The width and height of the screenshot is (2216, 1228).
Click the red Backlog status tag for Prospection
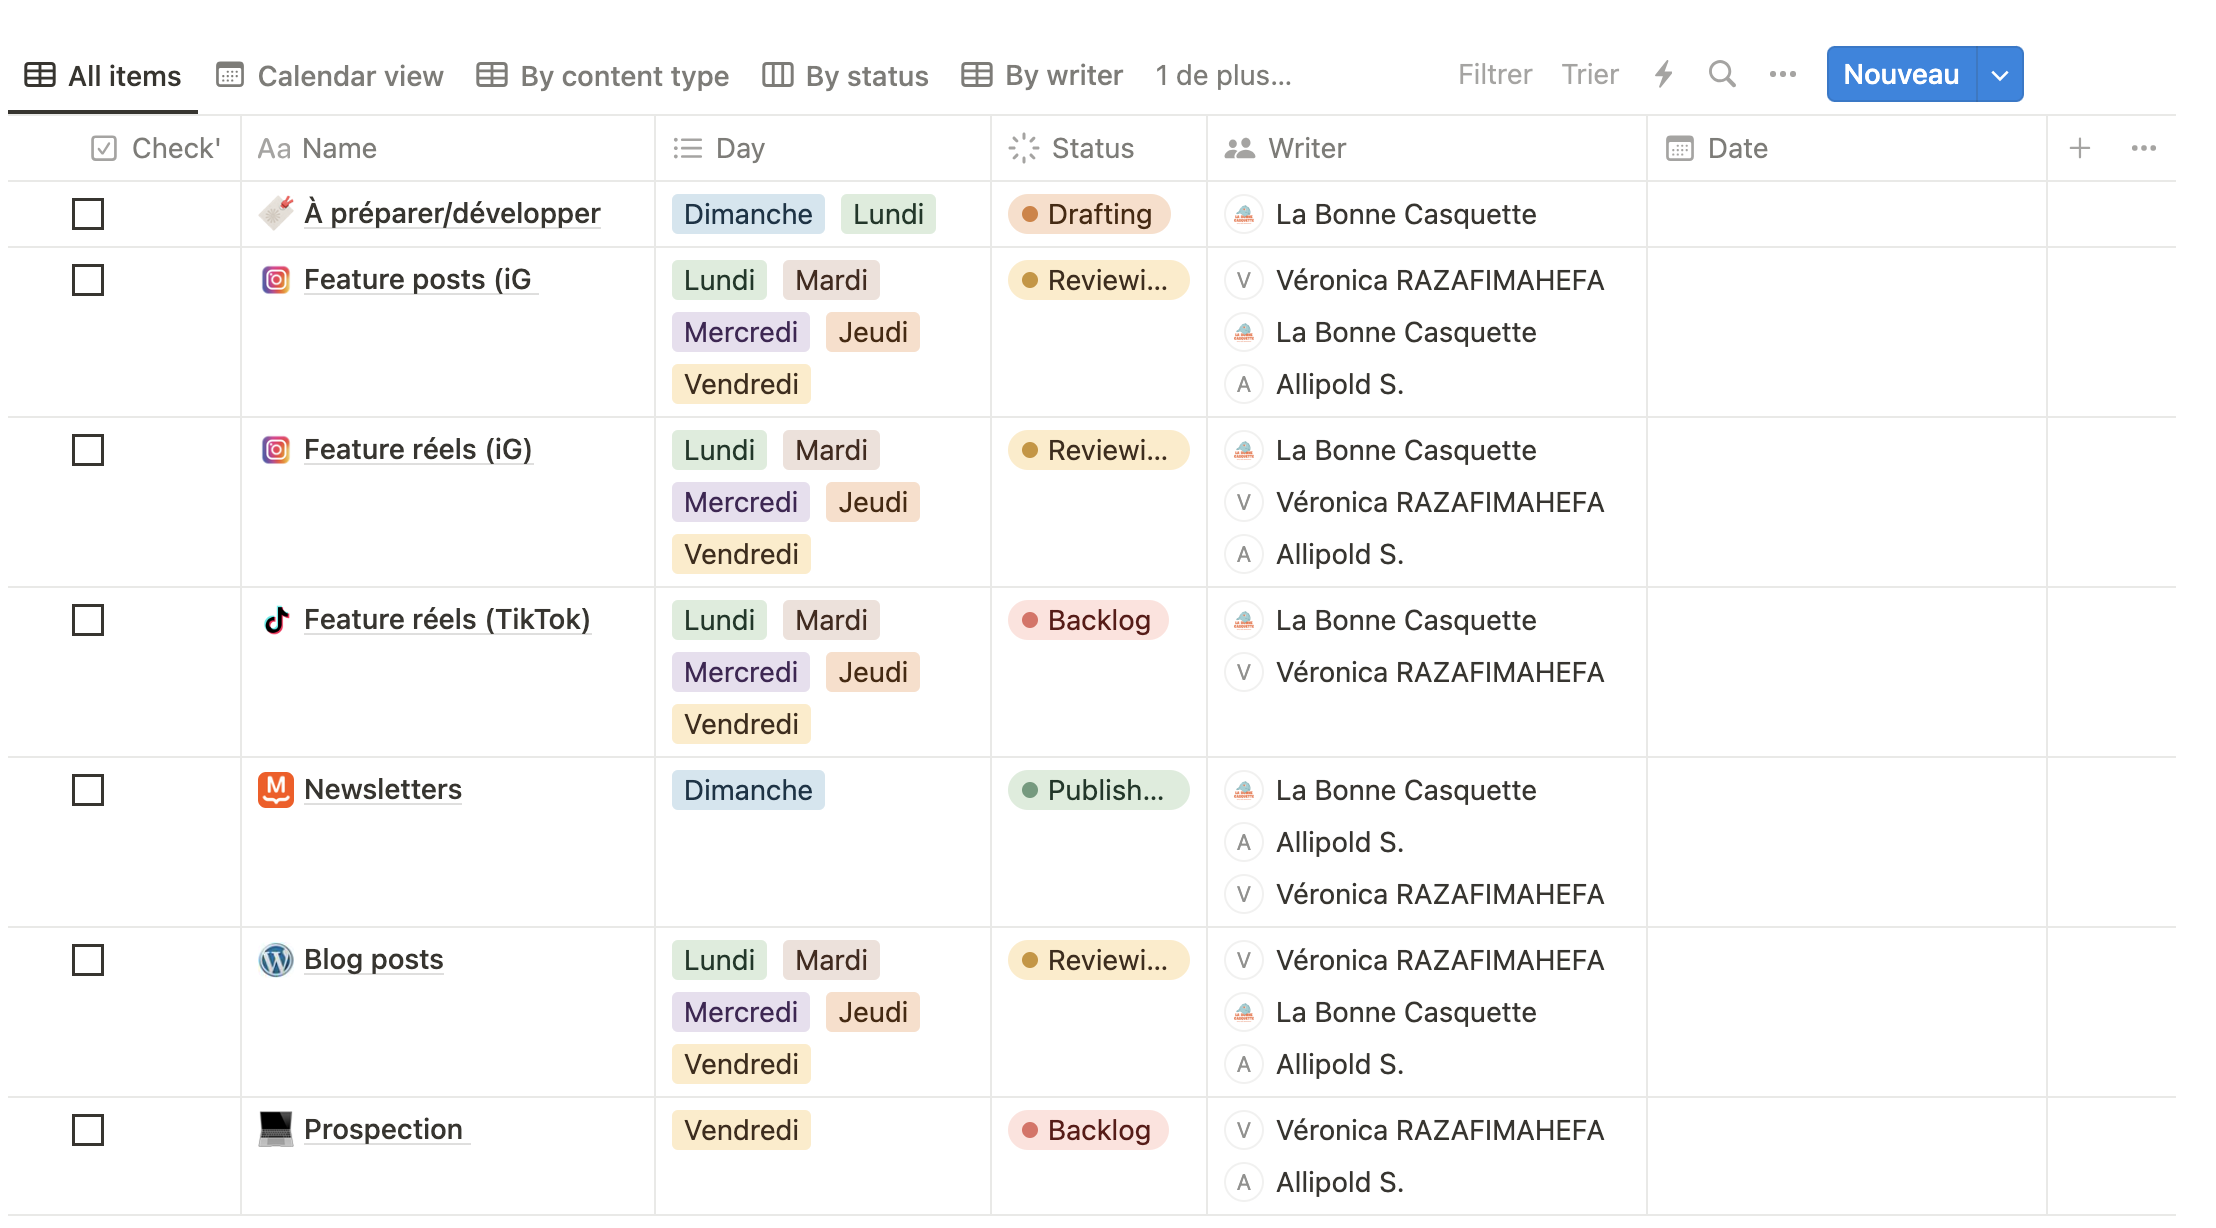coord(1088,1130)
